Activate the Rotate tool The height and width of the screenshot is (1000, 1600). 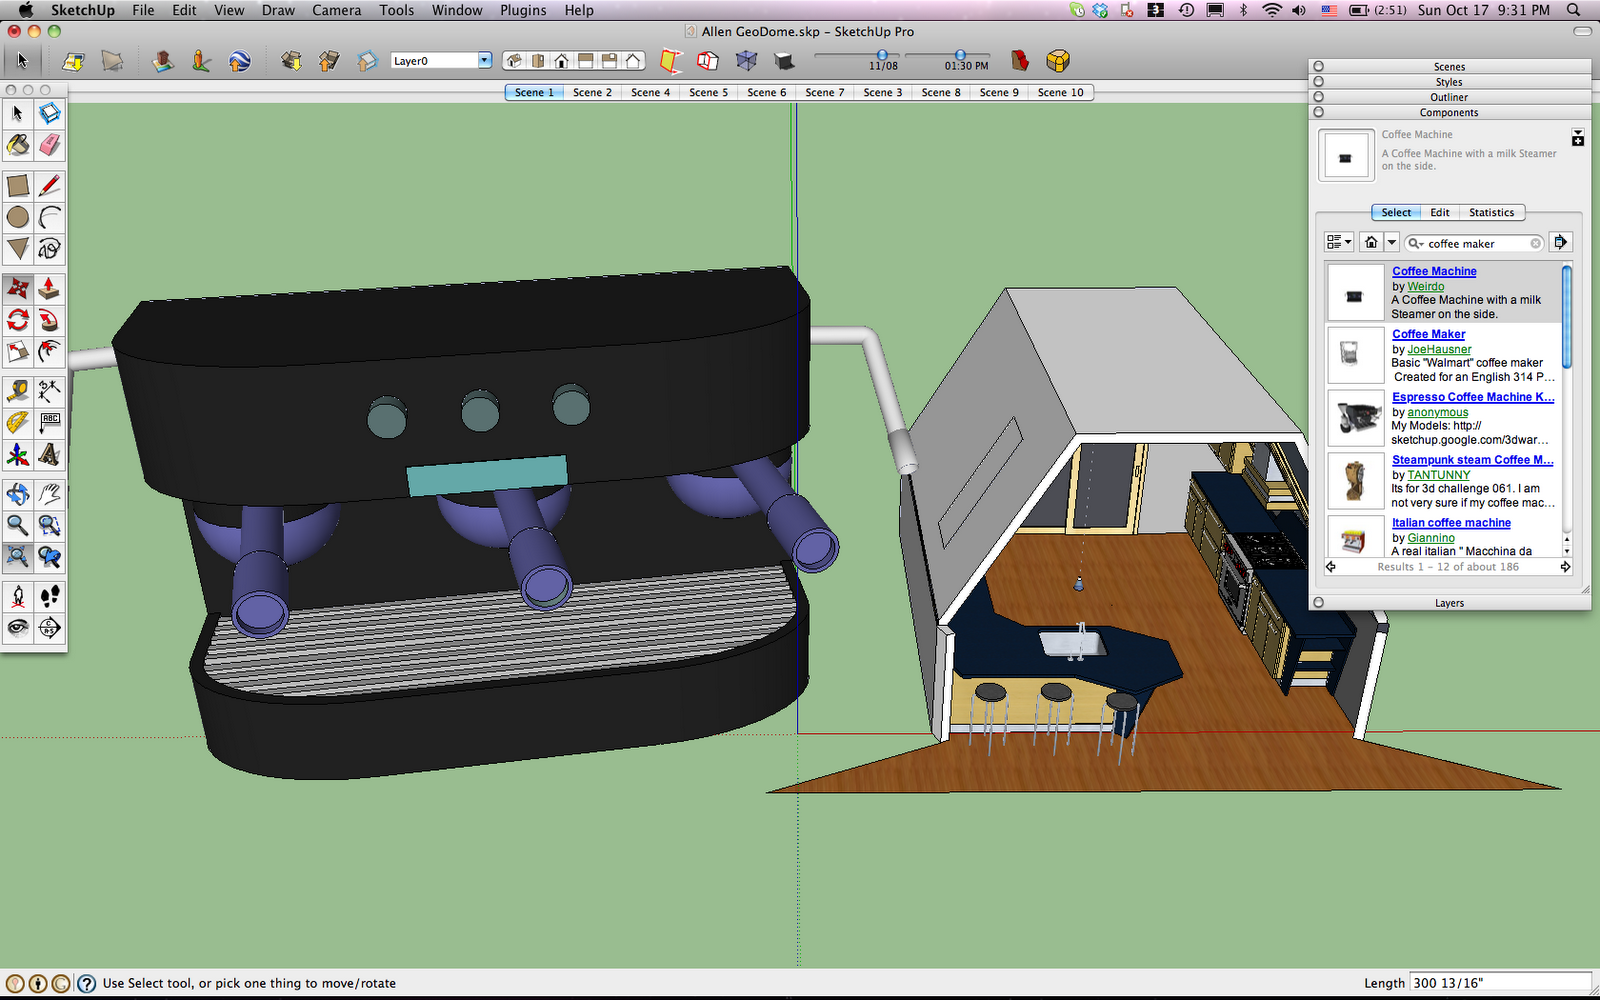pos(18,320)
